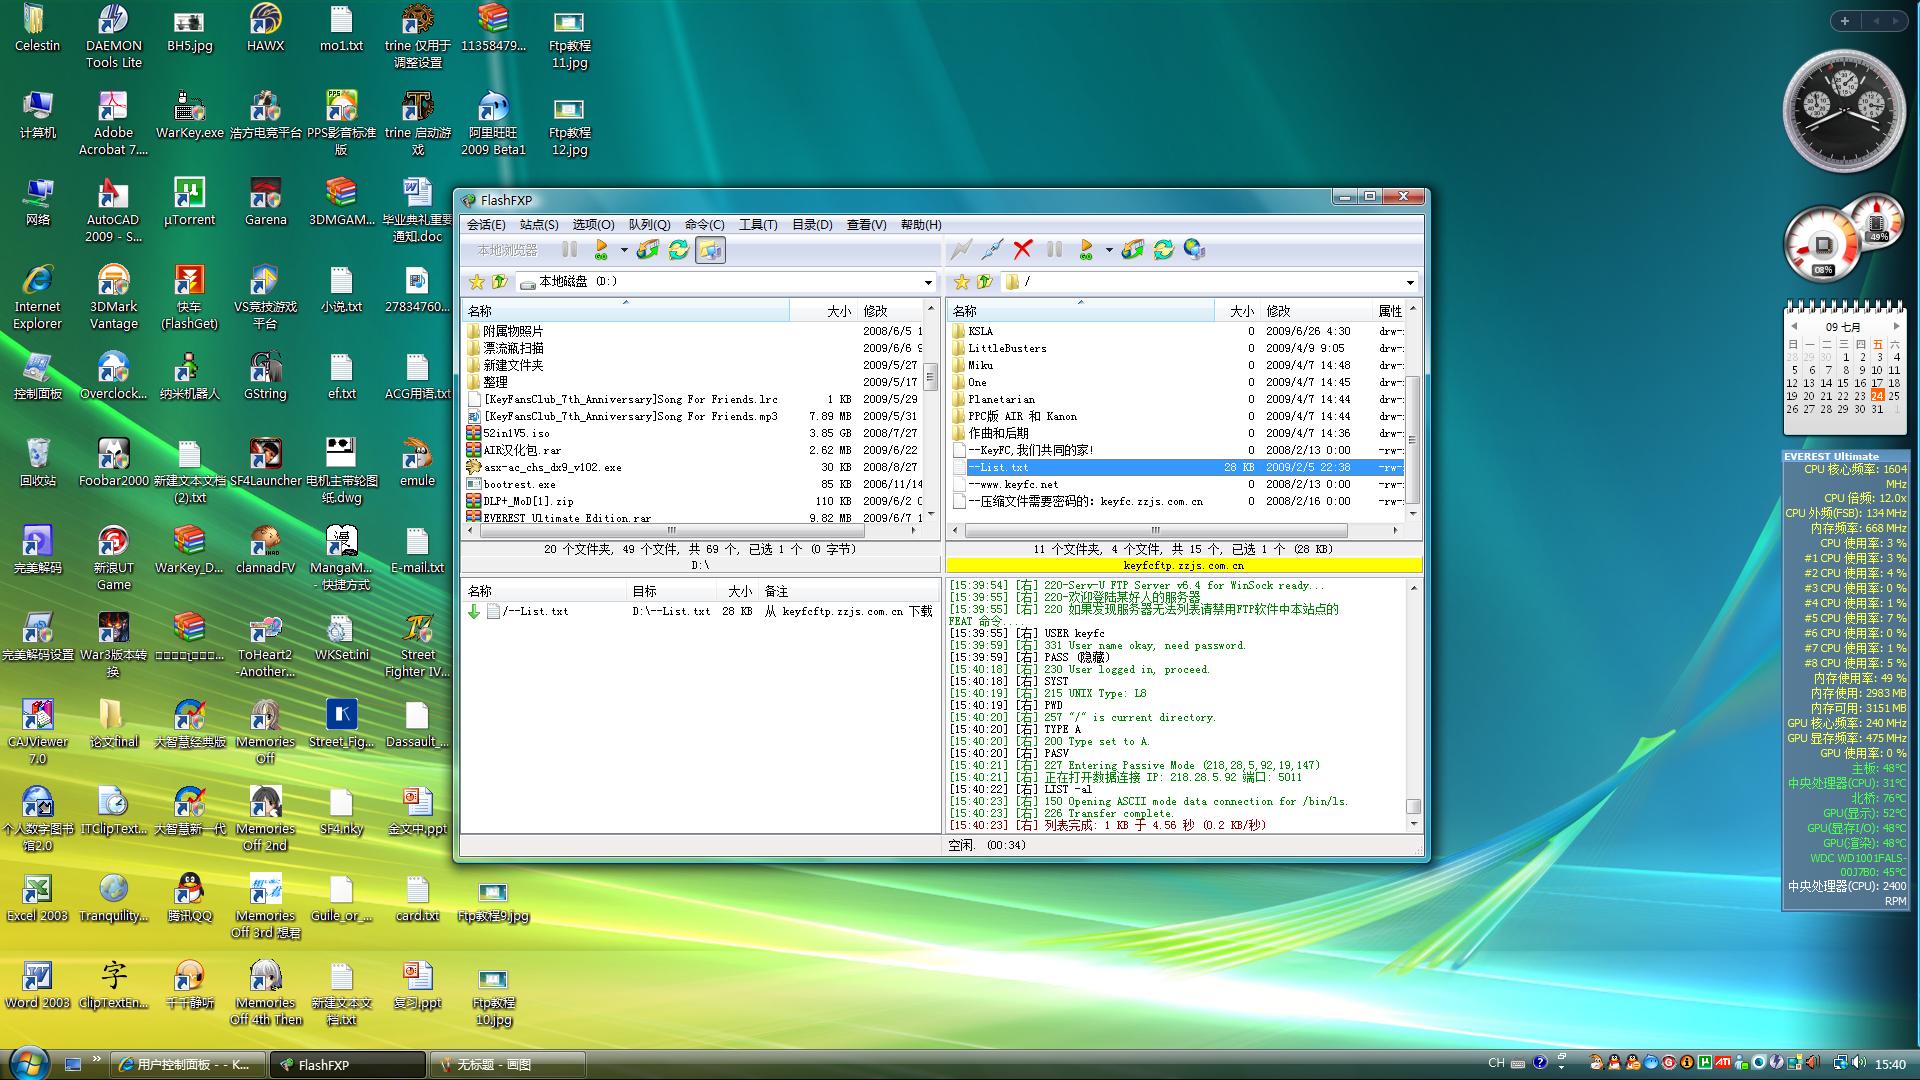This screenshot has height=1080, width=1920.
Task: Toggle the local browser switch icon
Action: click(x=710, y=250)
